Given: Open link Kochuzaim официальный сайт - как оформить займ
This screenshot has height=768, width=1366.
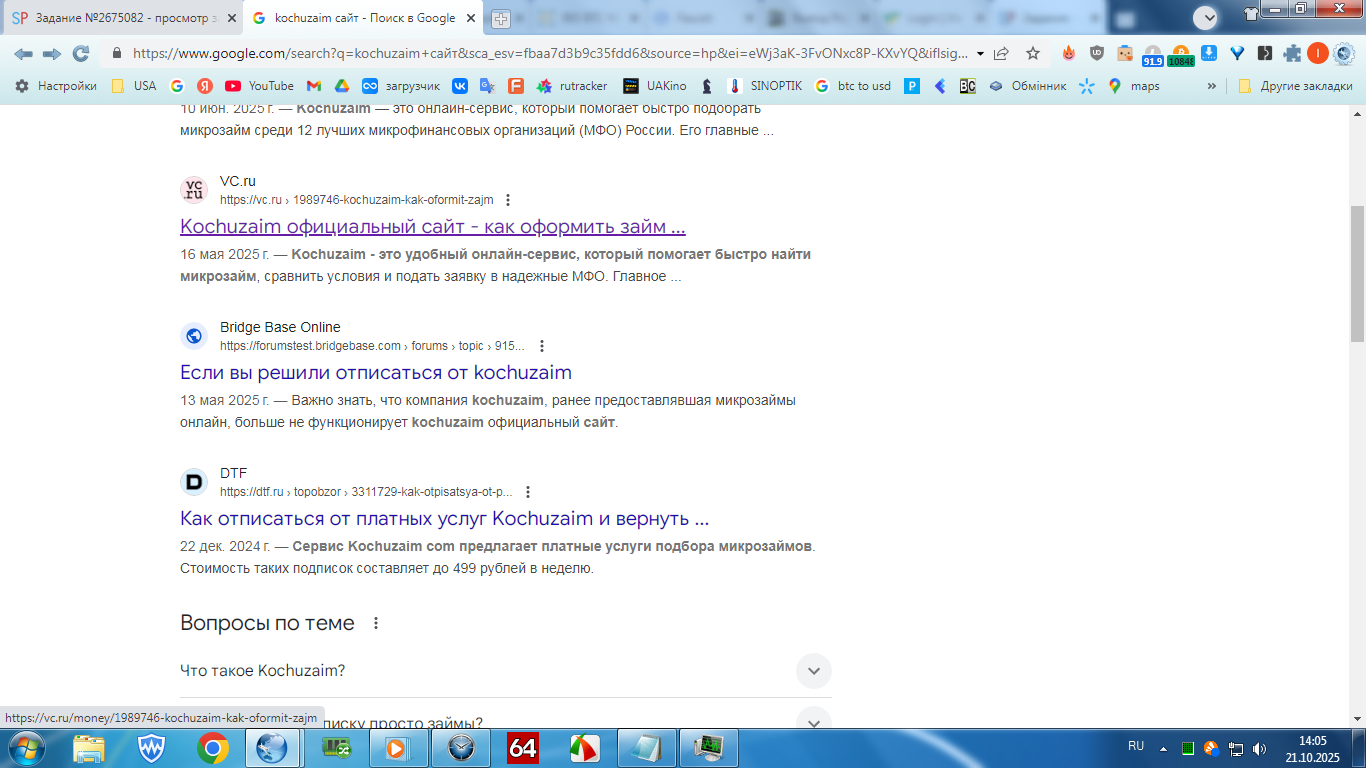Looking at the screenshot, I should point(433,226).
